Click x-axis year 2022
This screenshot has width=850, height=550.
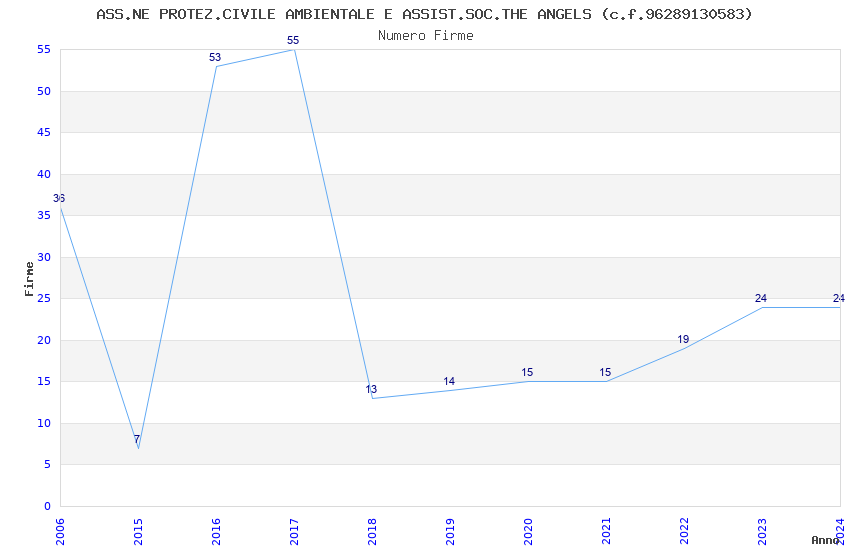click(x=685, y=531)
